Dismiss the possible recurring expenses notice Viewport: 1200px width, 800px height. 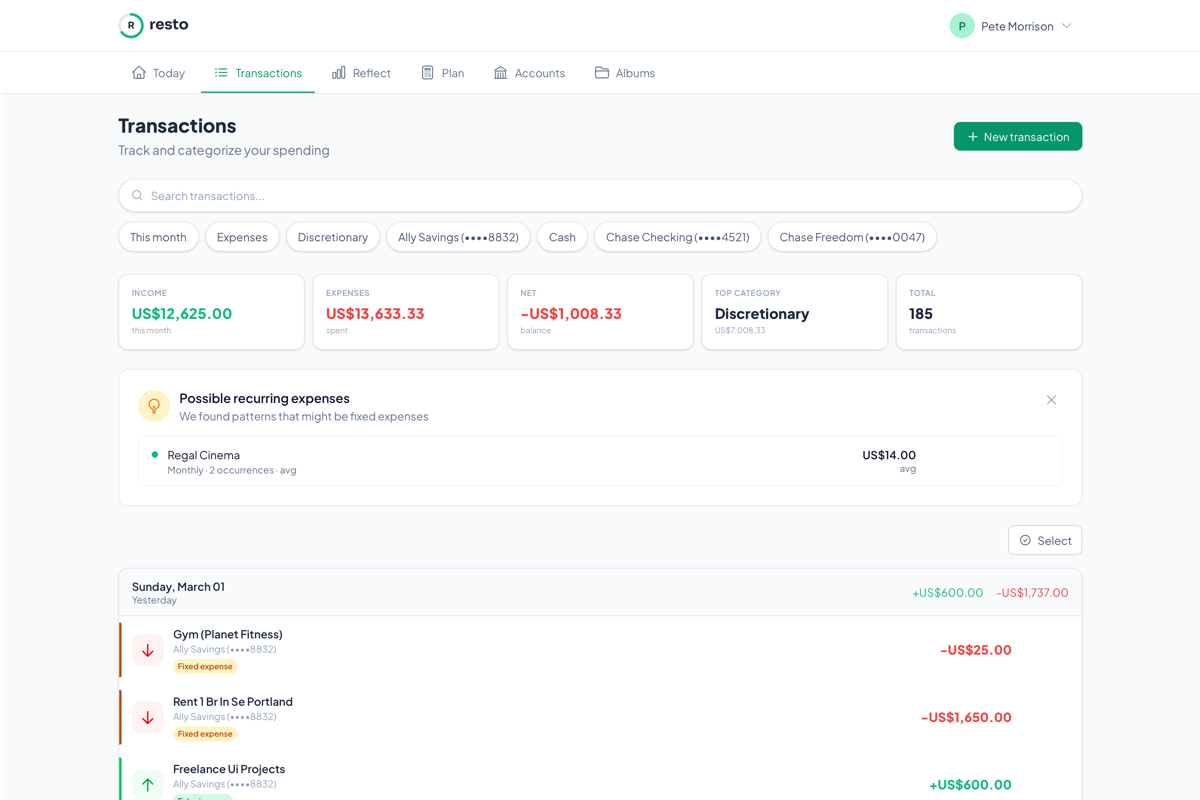tap(1051, 399)
